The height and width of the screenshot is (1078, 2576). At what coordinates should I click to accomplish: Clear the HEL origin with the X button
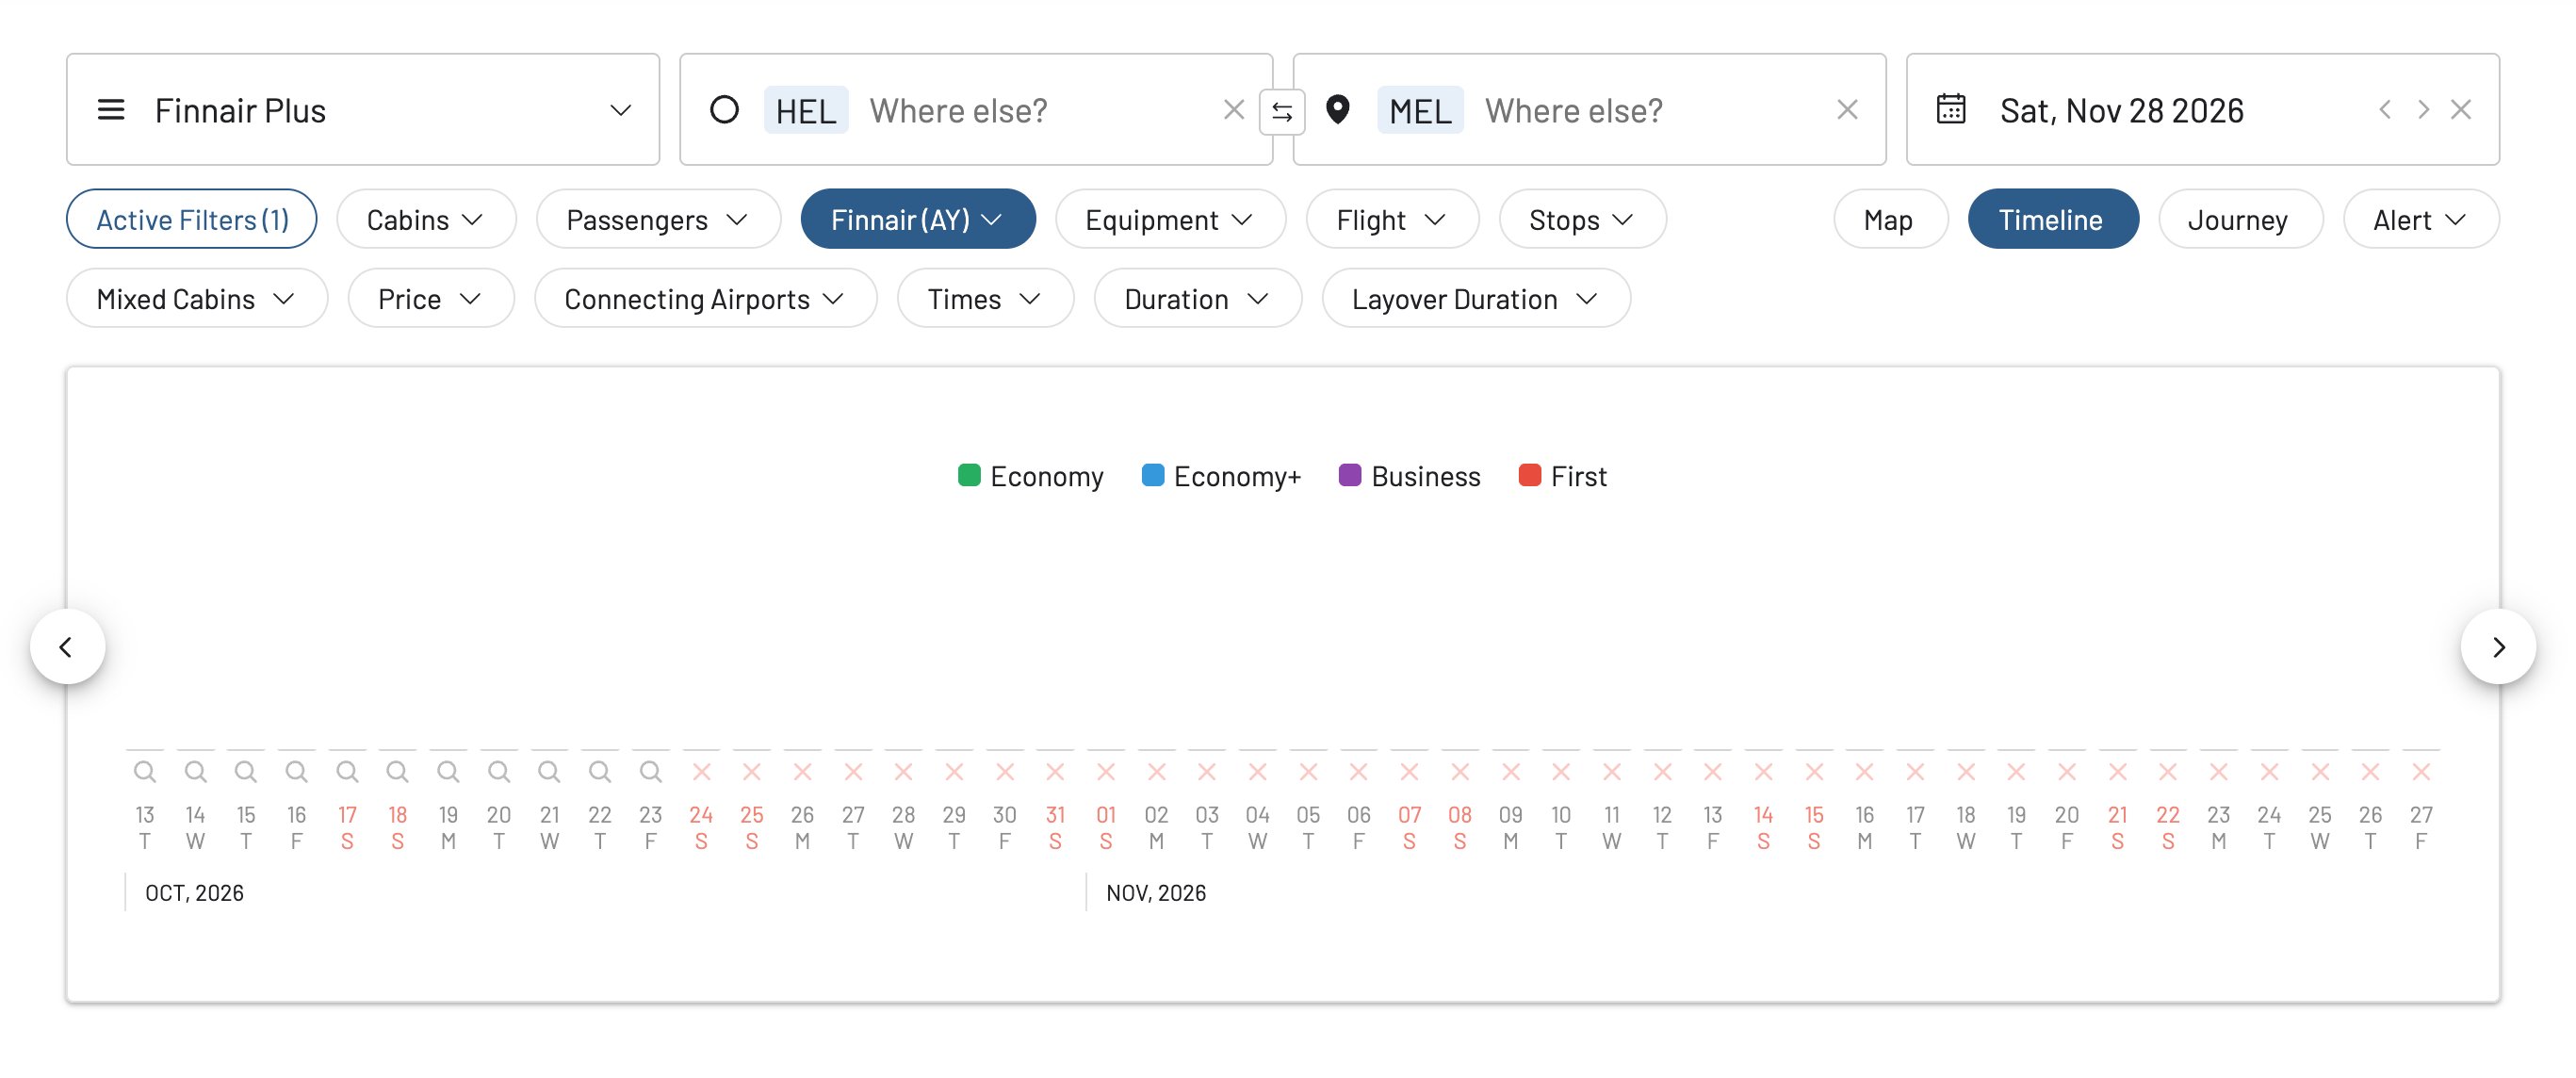coord(1234,110)
